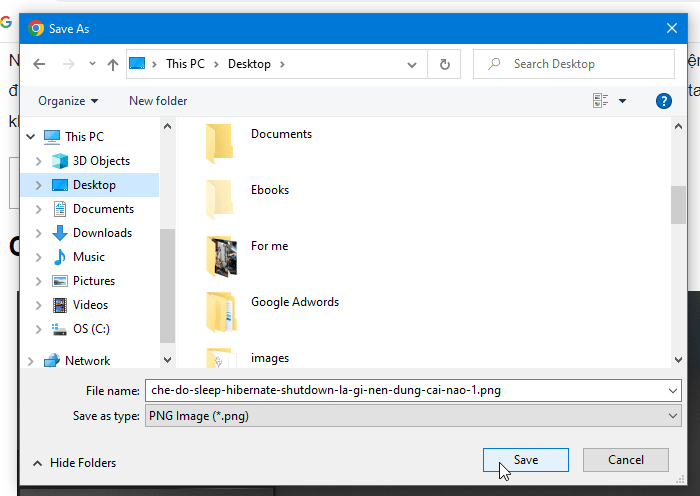Open the File name history dropdown arrow

pyautogui.click(x=673, y=391)
